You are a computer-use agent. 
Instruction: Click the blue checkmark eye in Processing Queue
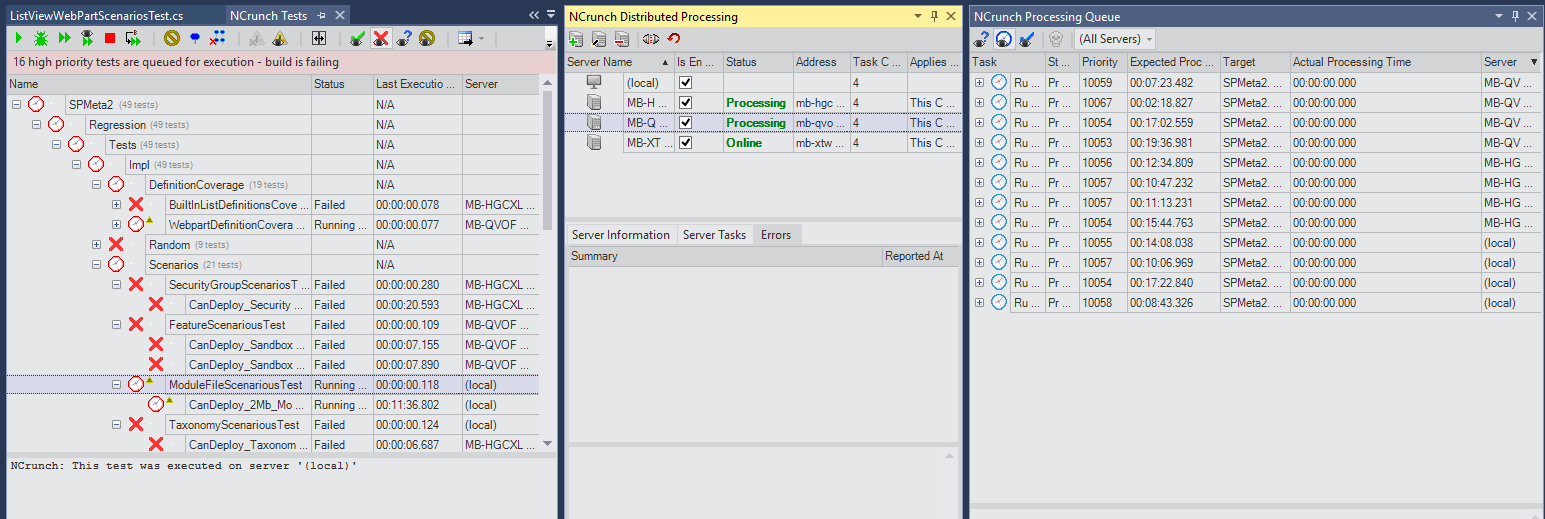(1027, 38)
